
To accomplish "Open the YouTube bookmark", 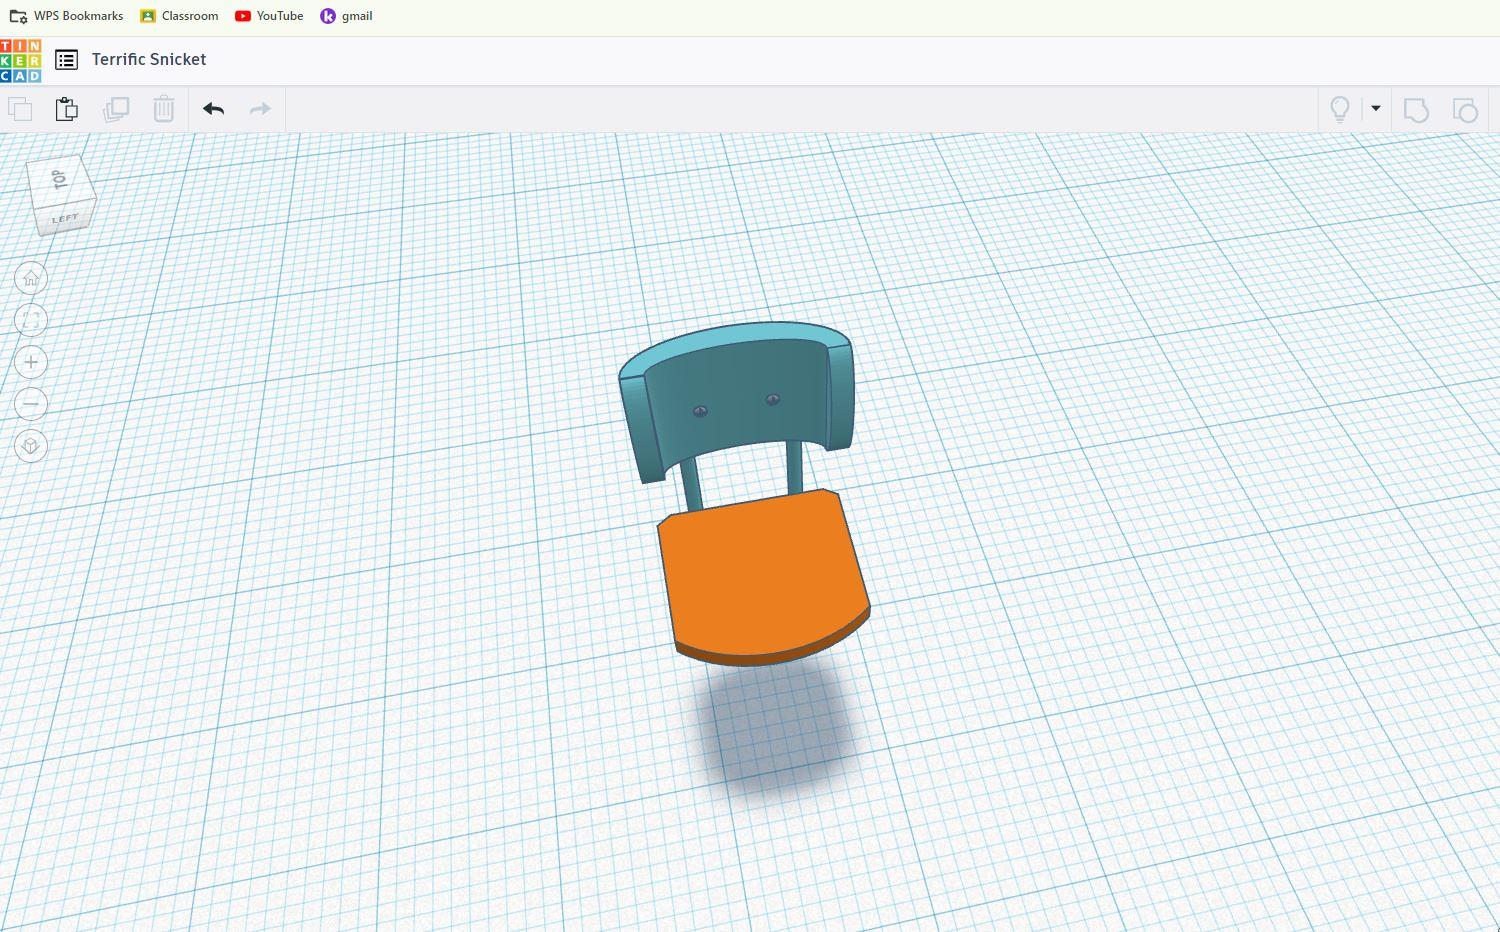I will [x=269, y=16].
